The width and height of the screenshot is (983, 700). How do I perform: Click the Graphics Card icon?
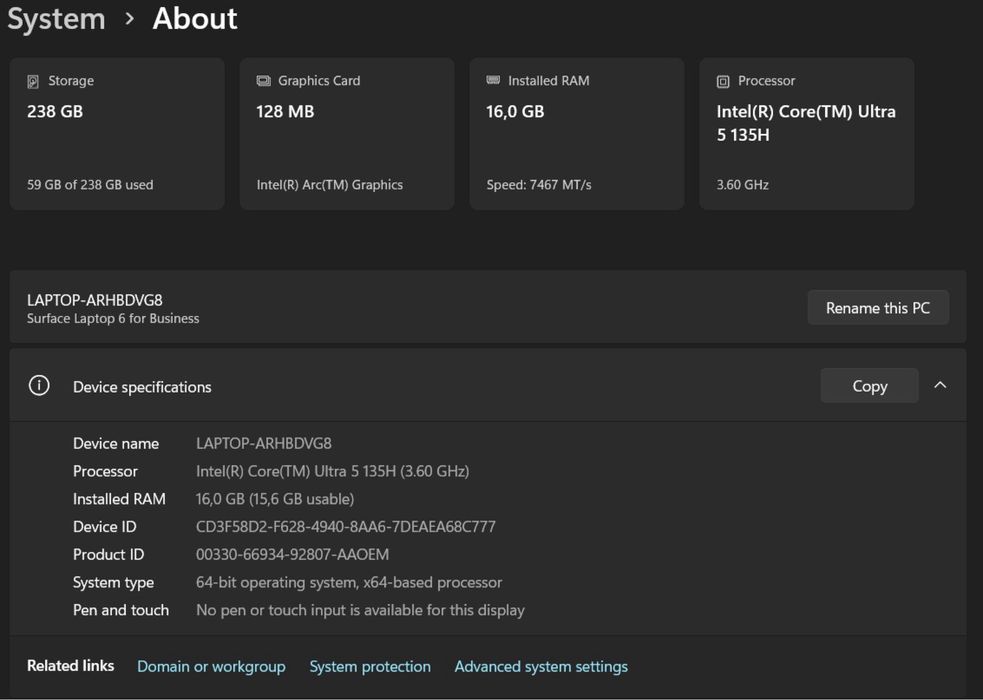[263, 81]
